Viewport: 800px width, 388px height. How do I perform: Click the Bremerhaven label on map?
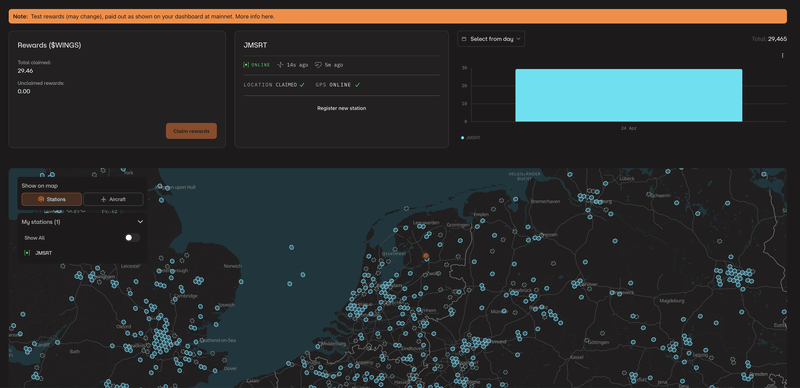(545, 201)
